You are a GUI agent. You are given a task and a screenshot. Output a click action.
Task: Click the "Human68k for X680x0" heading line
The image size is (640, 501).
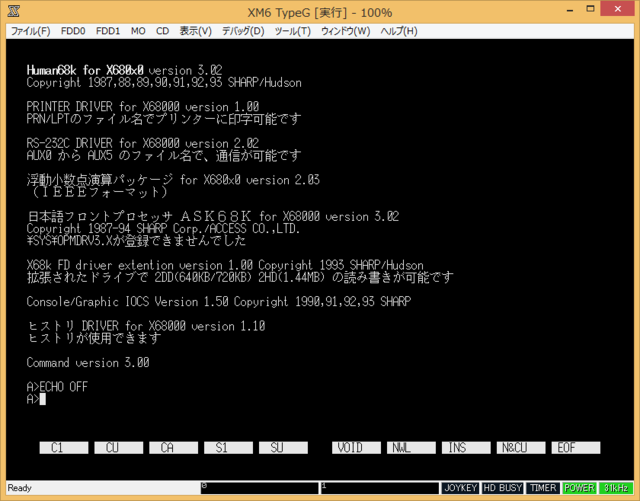pyautogui.click(x=124, y=70)
